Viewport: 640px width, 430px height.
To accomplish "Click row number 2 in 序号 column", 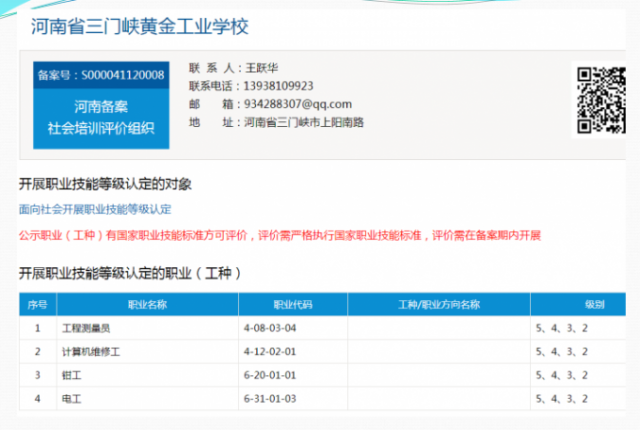I will pyautogui.click(x=38, y=352).
